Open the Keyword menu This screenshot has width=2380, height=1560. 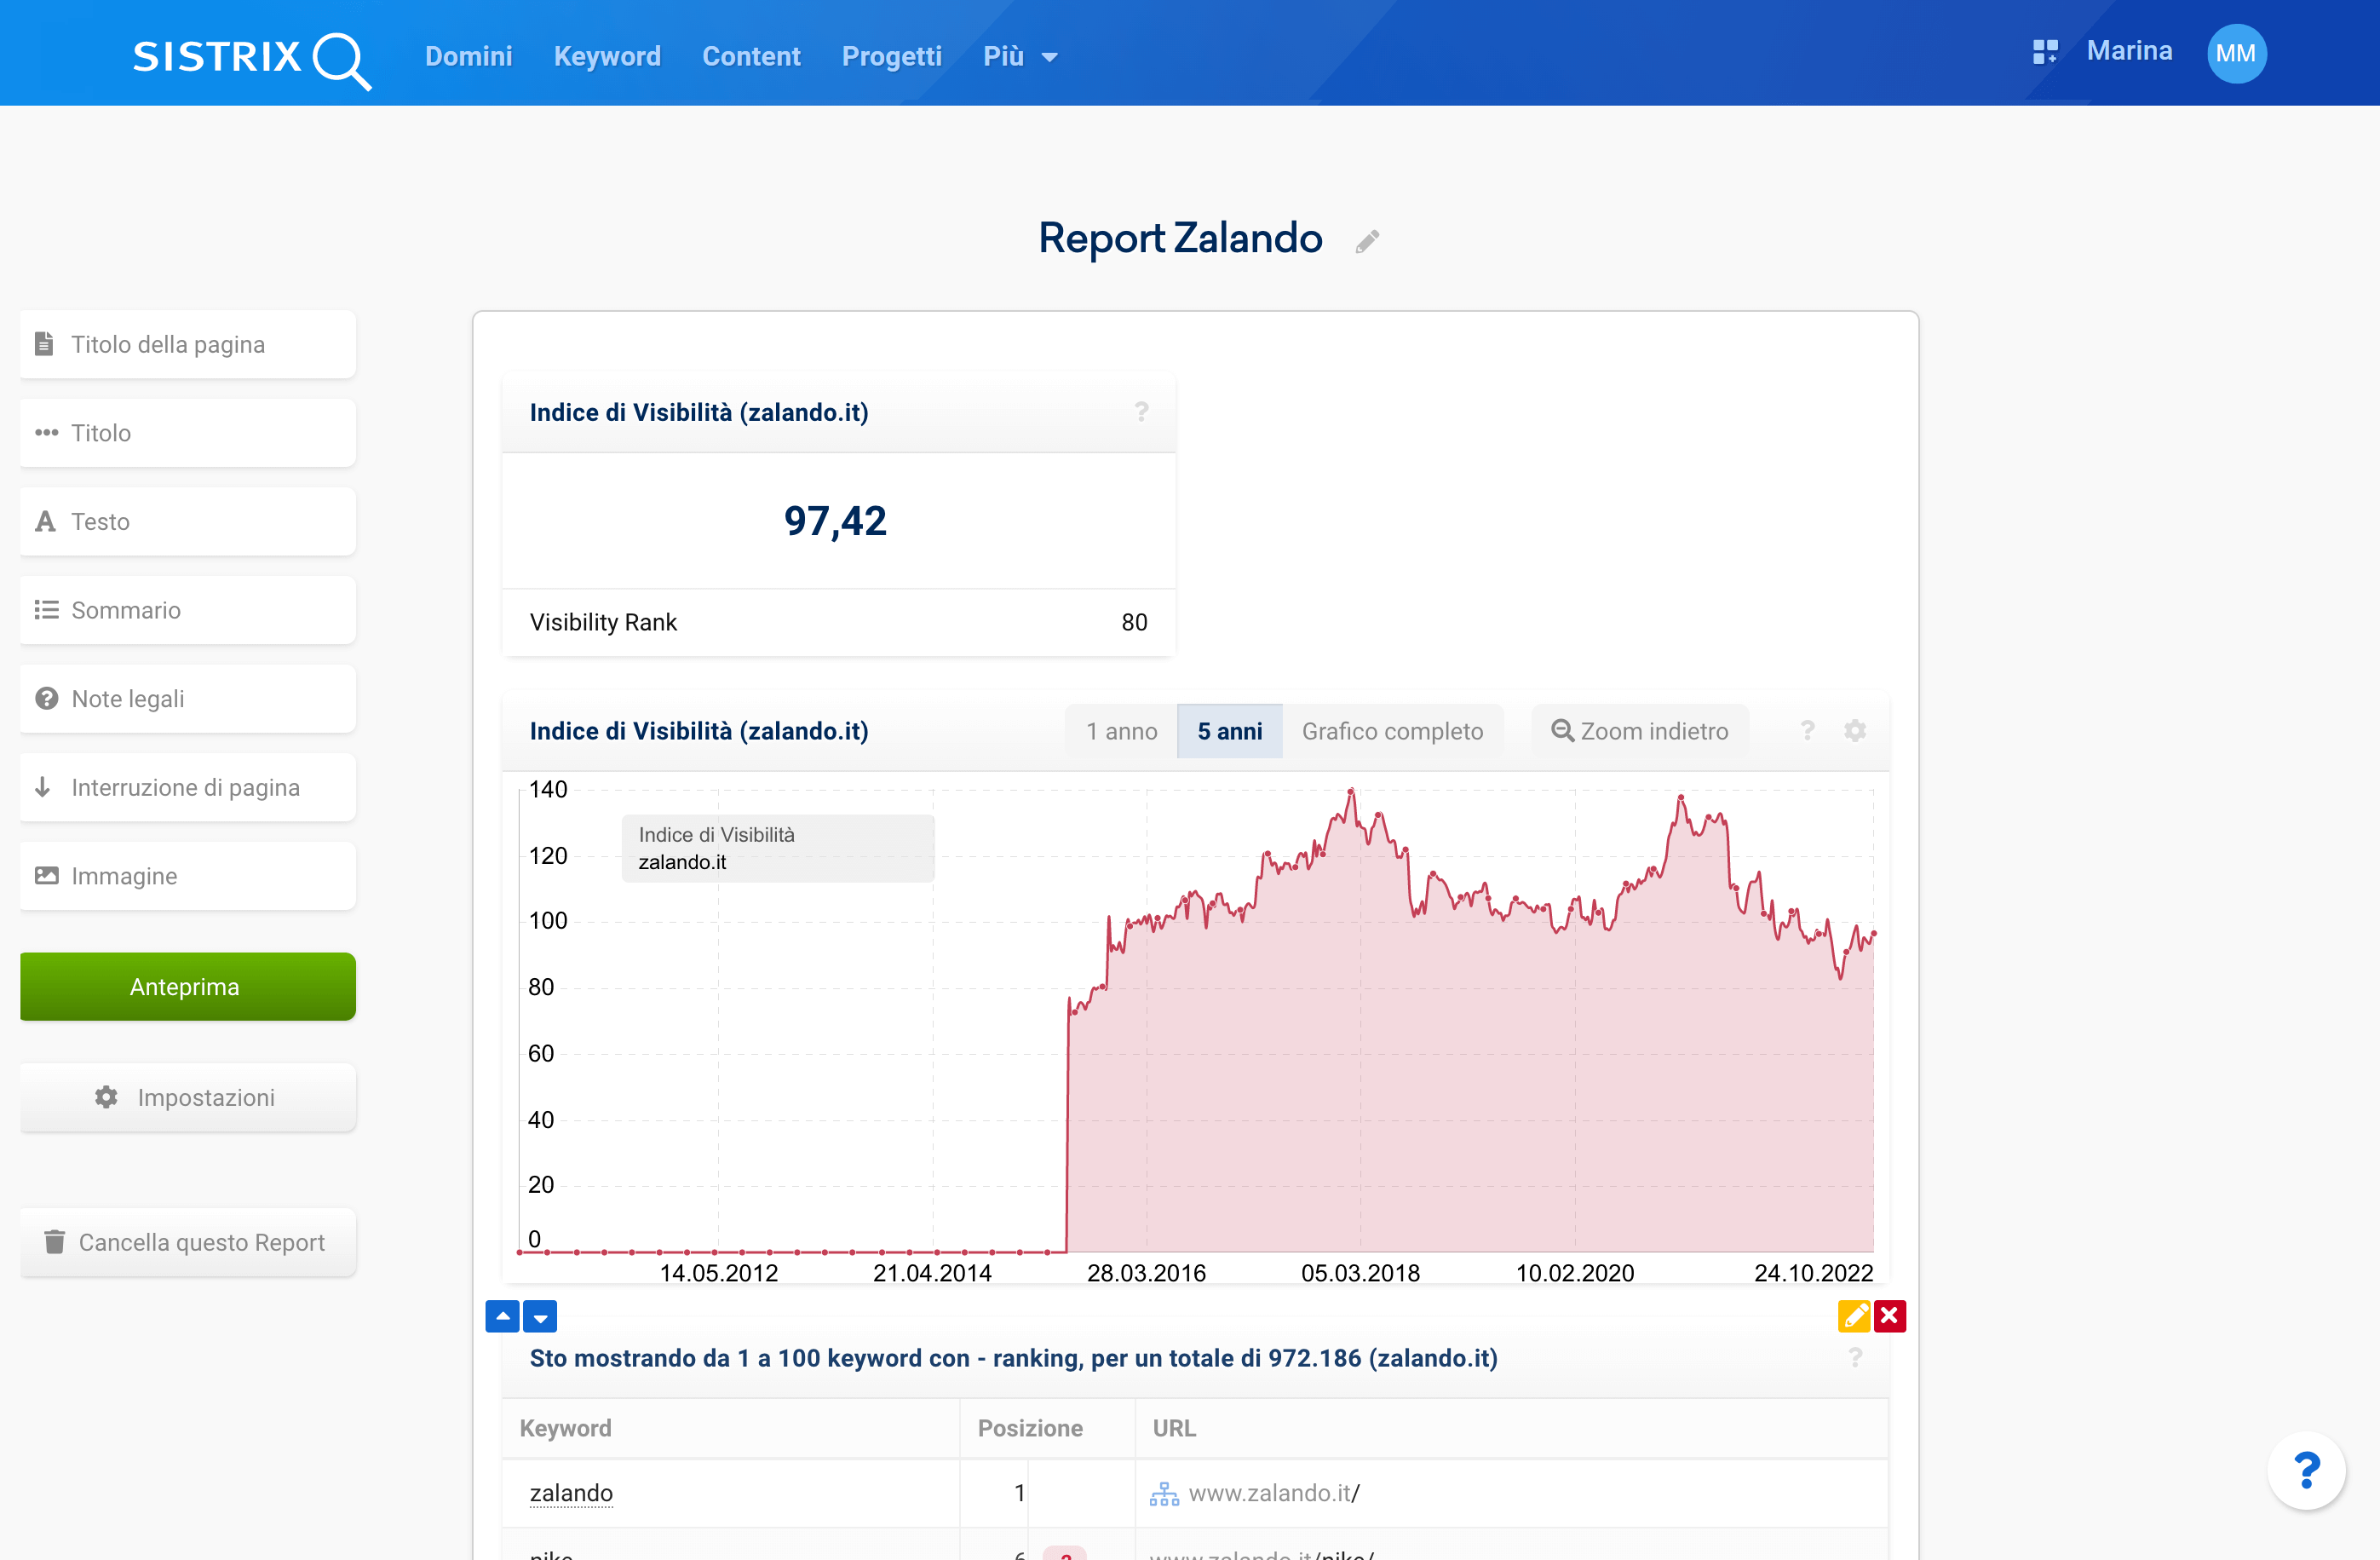tap(607, 56)
